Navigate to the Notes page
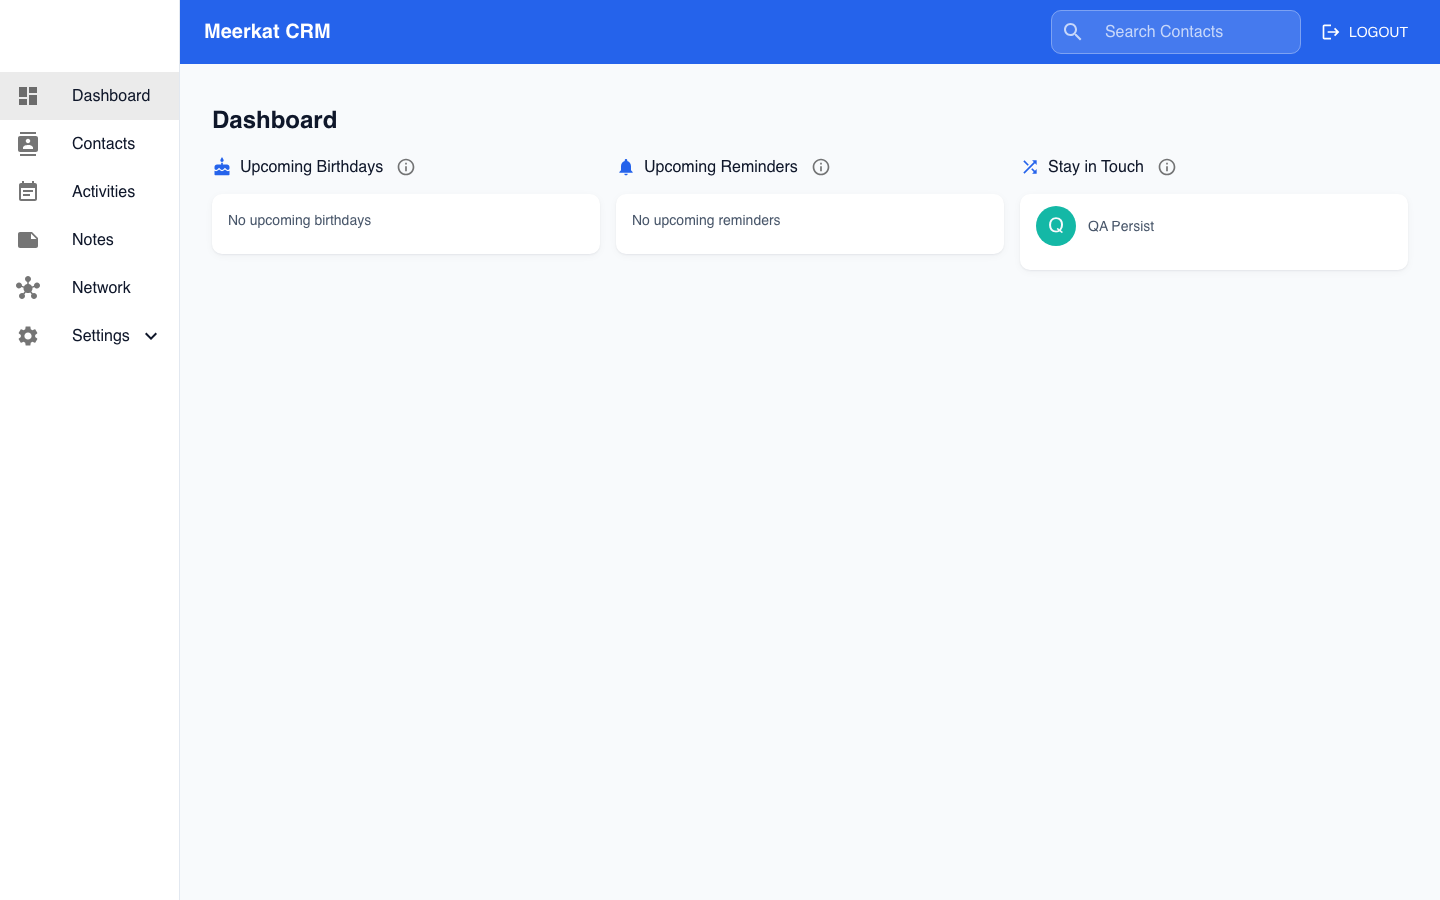The width and height of the screenshot is (1440, 900). click(89, 240)
